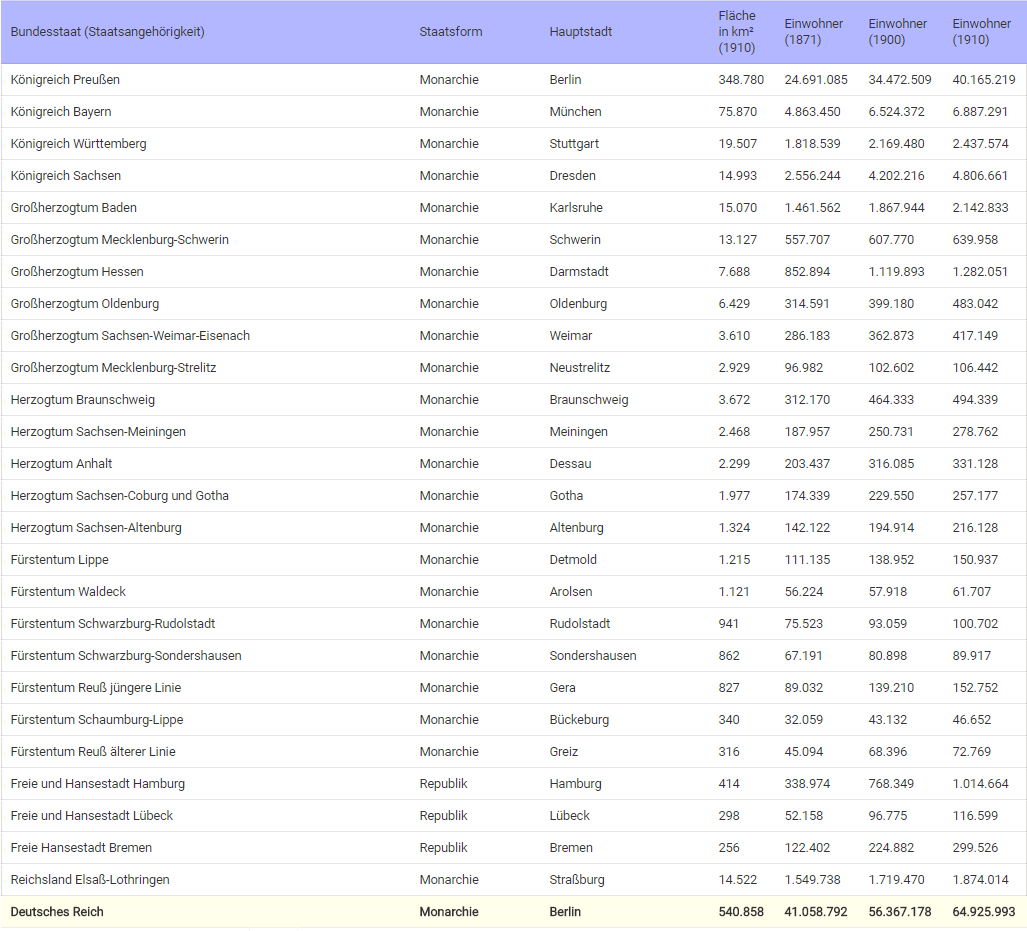This screenshot has width=1027, height=931.
Task: Click the total 1900 population 56.367.178
Action: tap(899, 912)
